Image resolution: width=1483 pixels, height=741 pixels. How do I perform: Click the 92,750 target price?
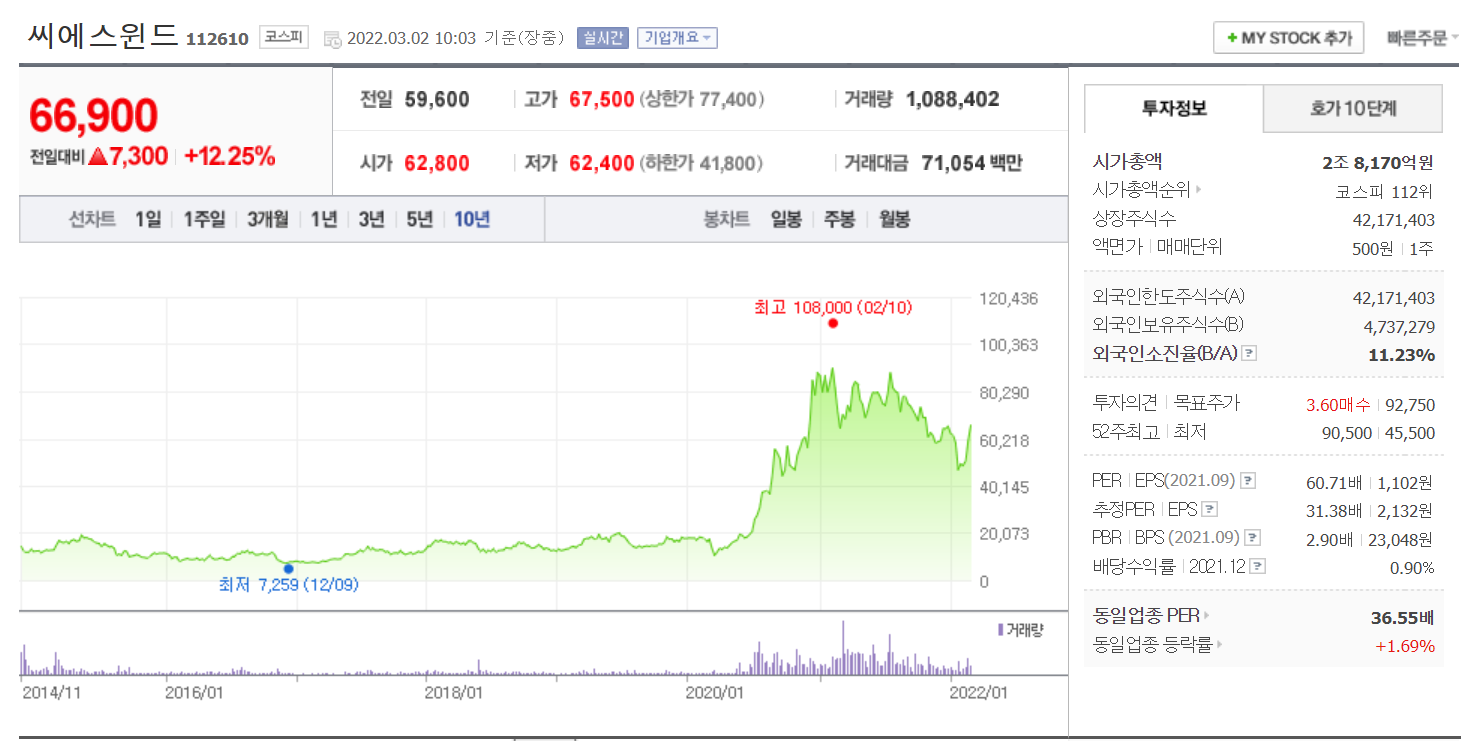click(1410, 405)
